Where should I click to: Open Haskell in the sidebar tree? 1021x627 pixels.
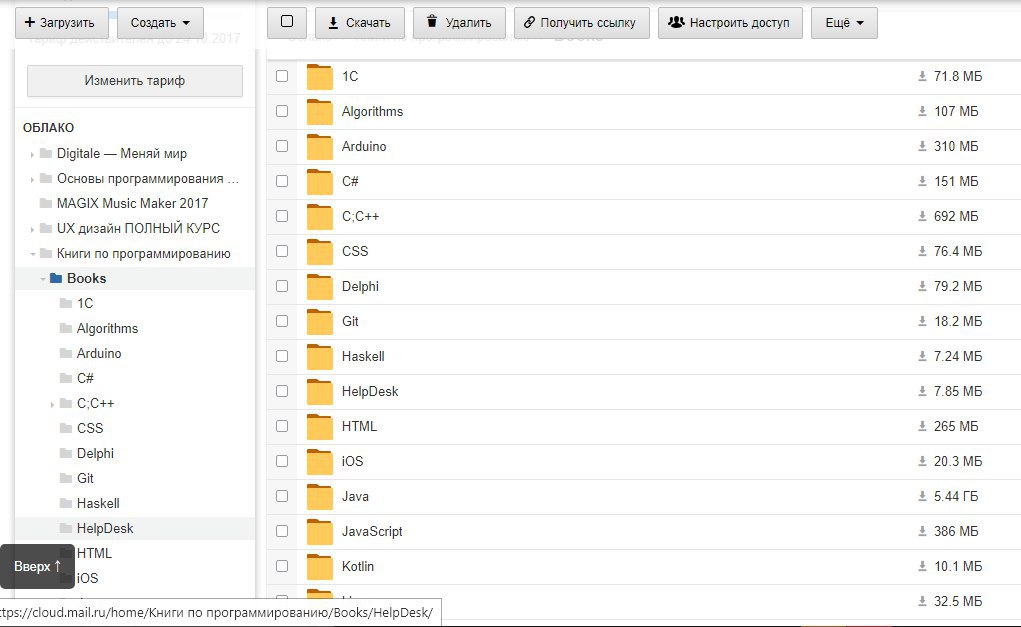(98, 503)
